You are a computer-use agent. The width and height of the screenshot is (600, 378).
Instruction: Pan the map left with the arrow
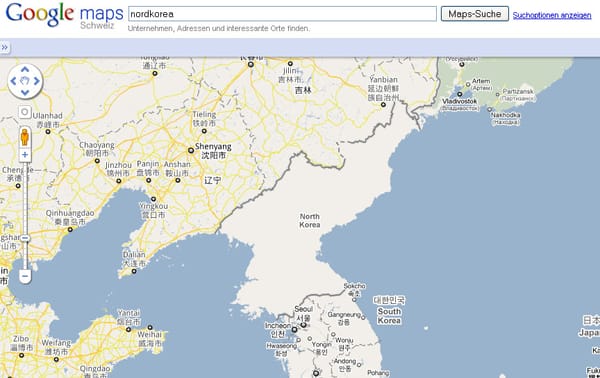(13, 81)
